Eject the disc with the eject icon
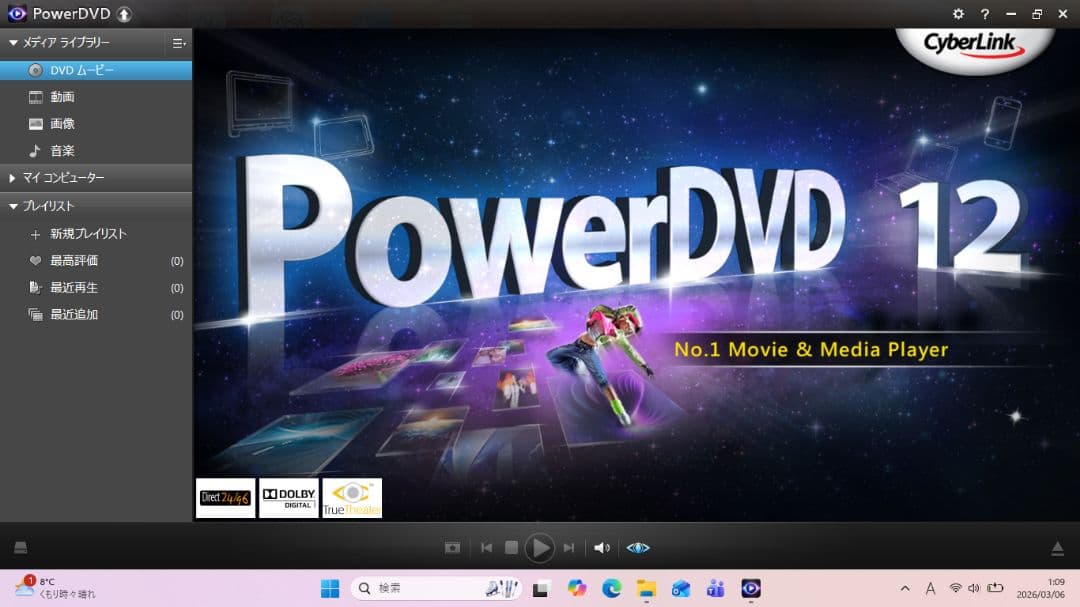 tap(1057, 548)
